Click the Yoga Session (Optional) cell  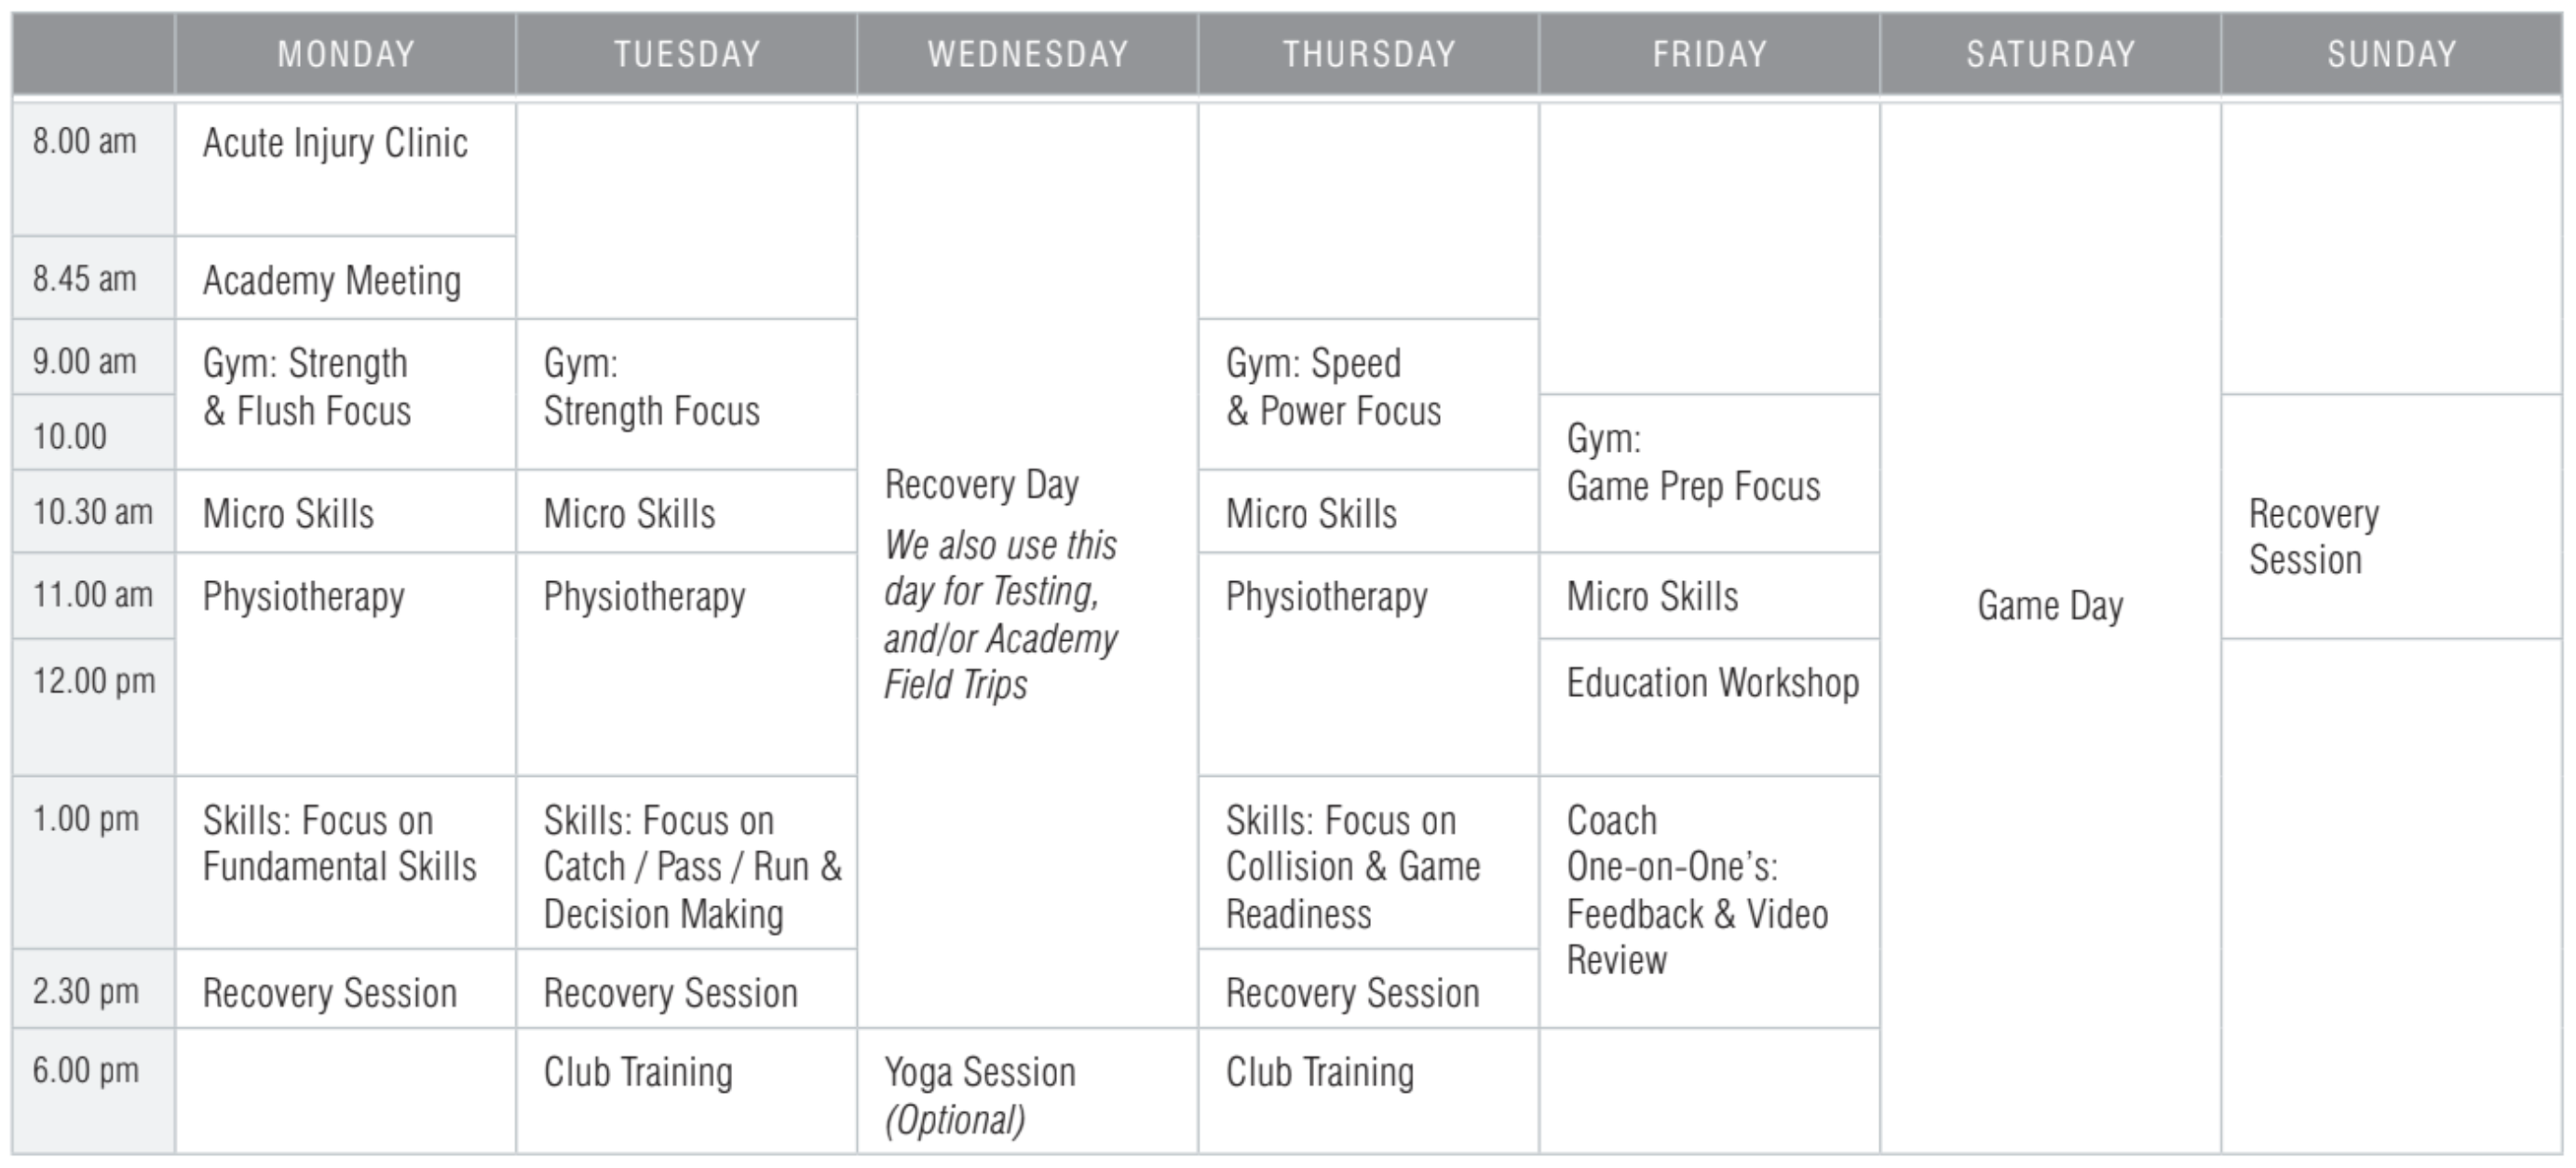(1028, 1092)
